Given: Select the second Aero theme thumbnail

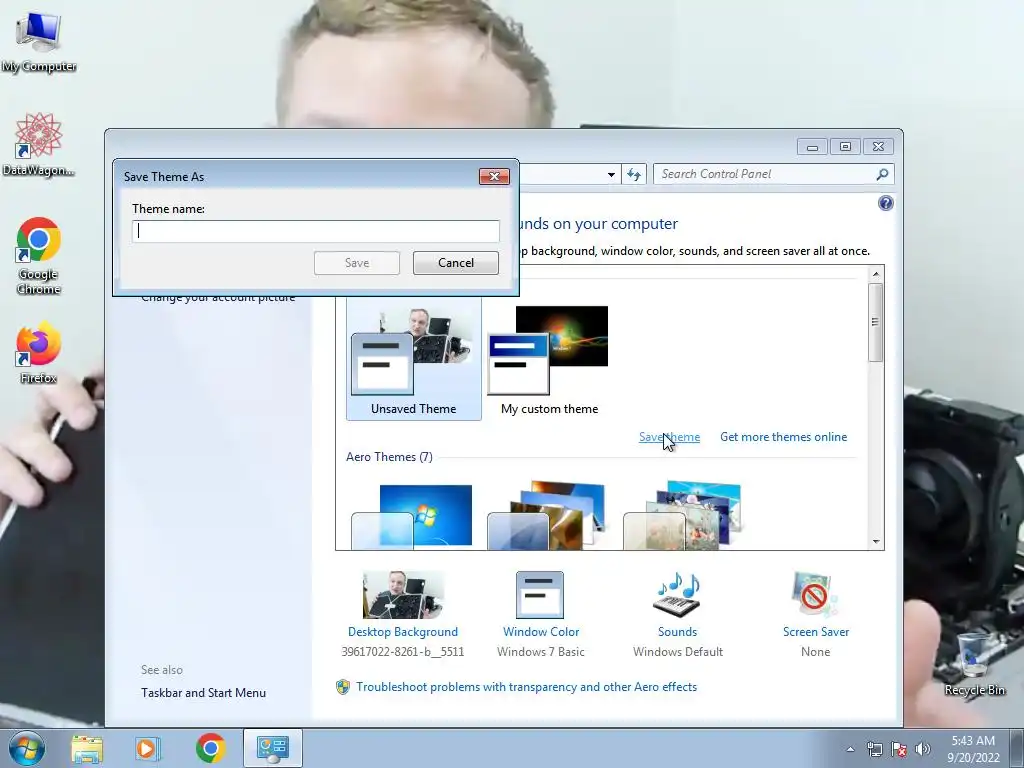Looking at the screenshot, I should click(547, 516).
